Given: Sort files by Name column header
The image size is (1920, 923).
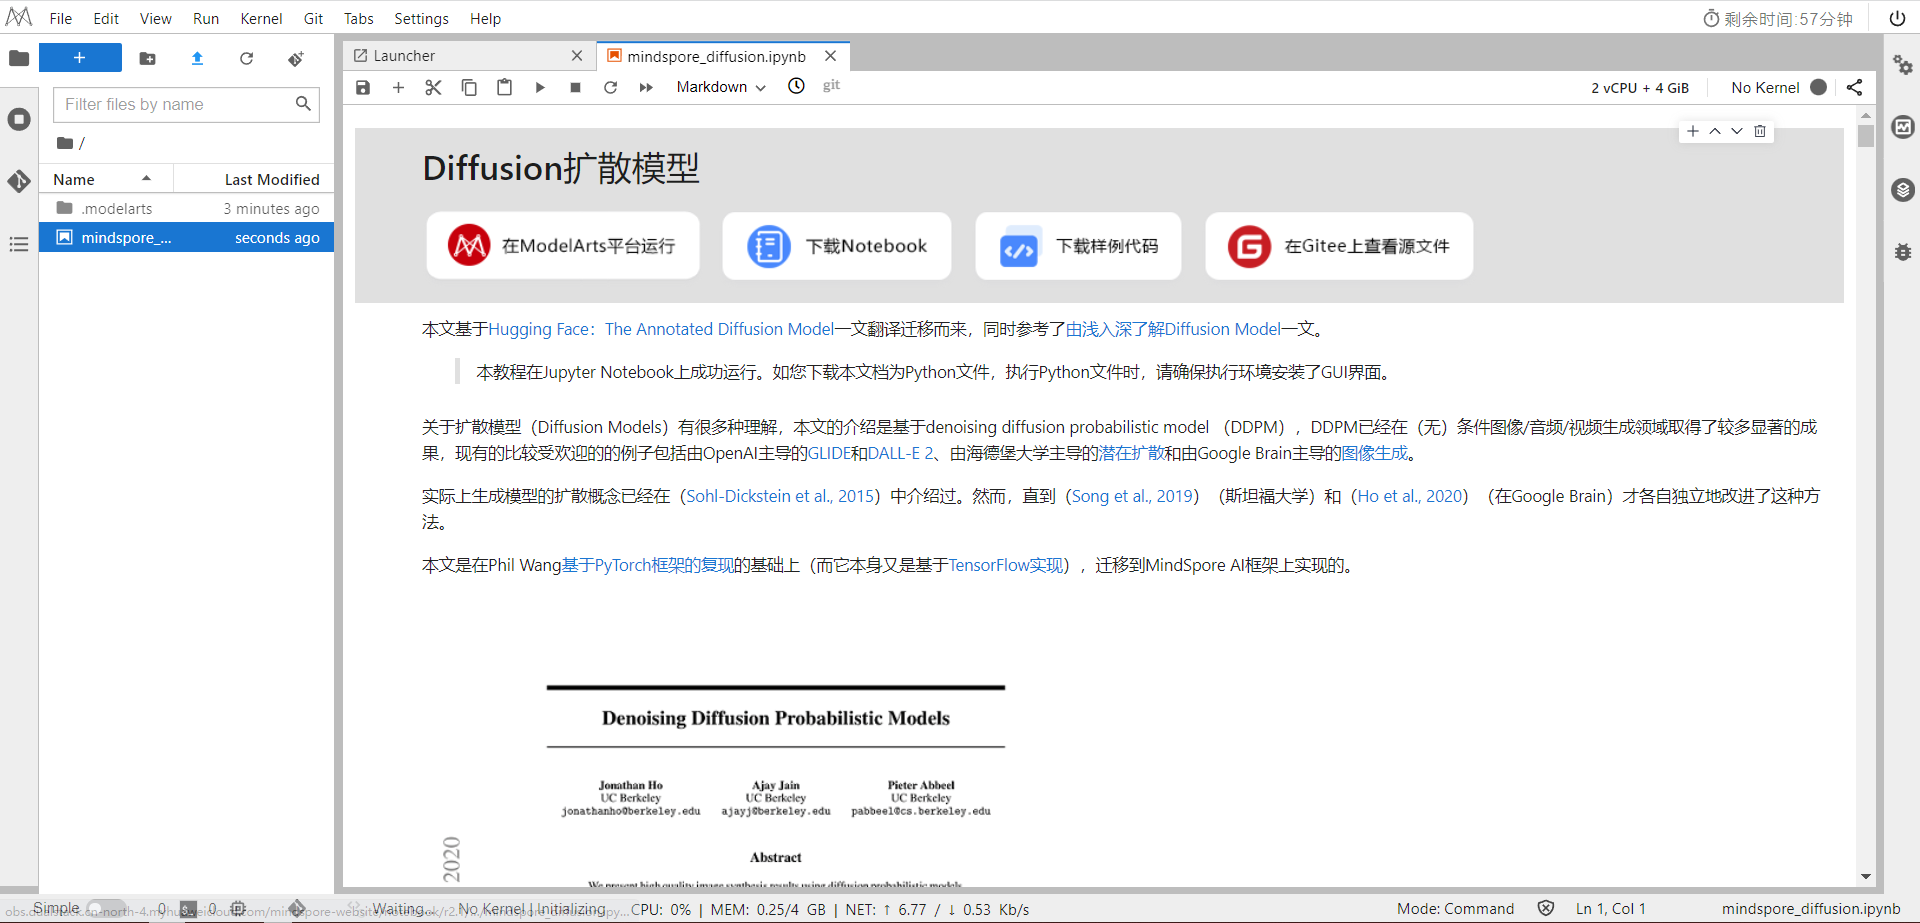Looking at the screenshot, I should click(106, 179).
